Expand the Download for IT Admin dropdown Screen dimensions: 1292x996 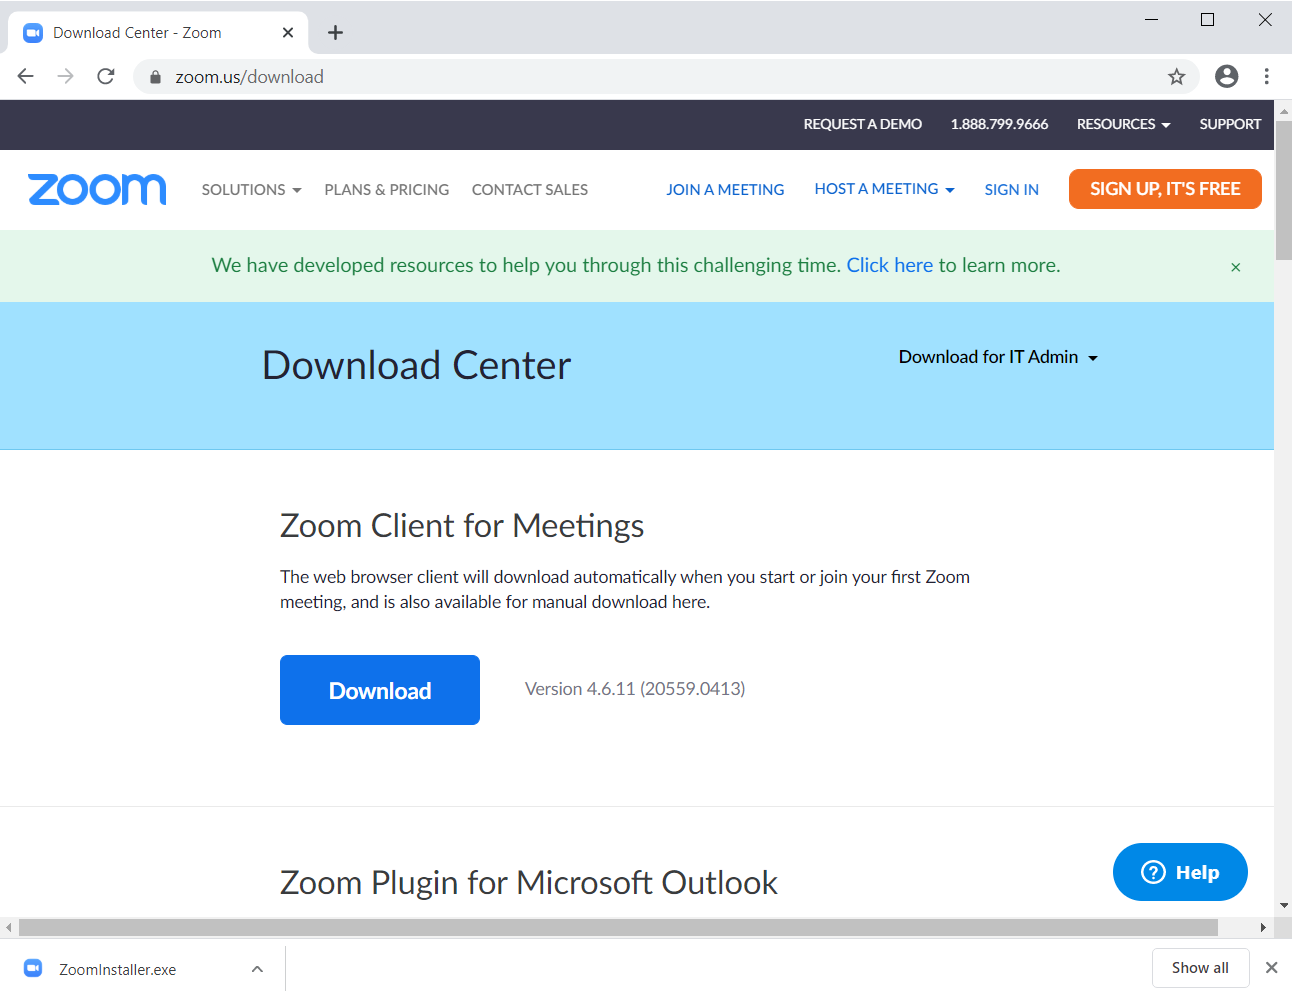click(997, 357)
